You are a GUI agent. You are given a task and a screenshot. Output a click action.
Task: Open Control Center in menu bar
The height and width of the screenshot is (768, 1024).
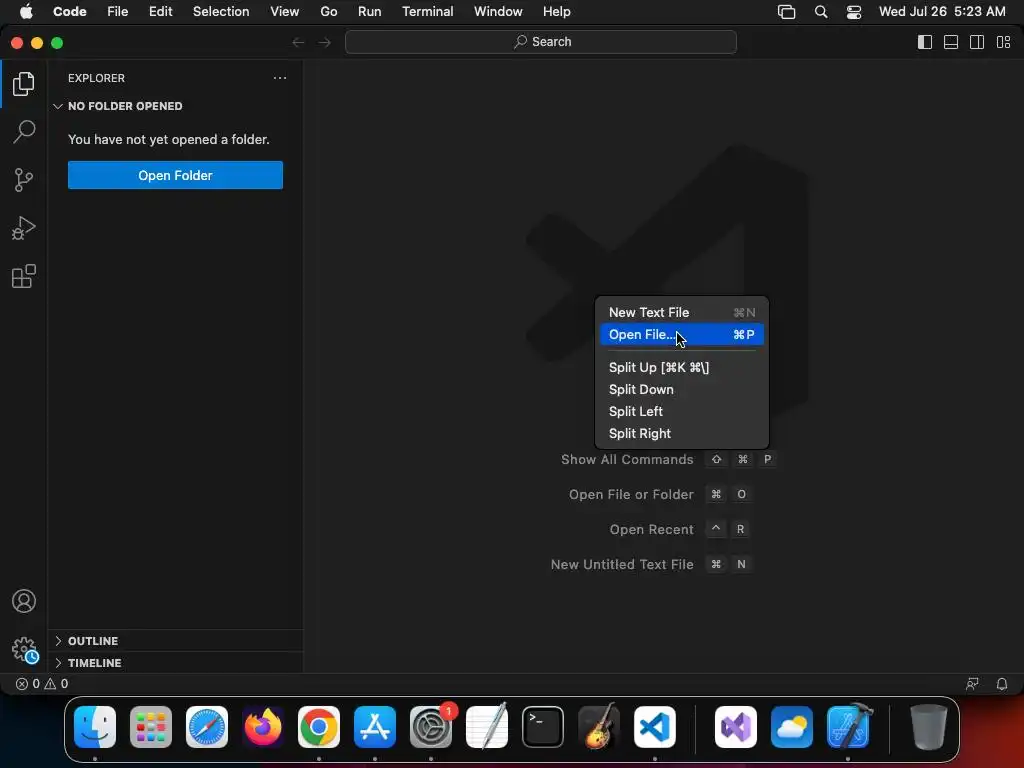[854, 12]
